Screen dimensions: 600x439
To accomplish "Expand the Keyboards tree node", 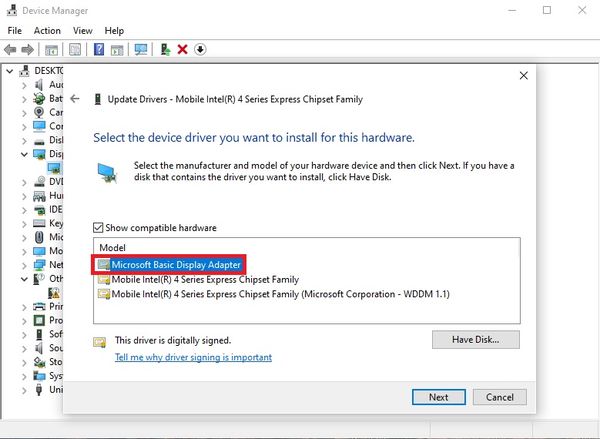I will [24, 224].
